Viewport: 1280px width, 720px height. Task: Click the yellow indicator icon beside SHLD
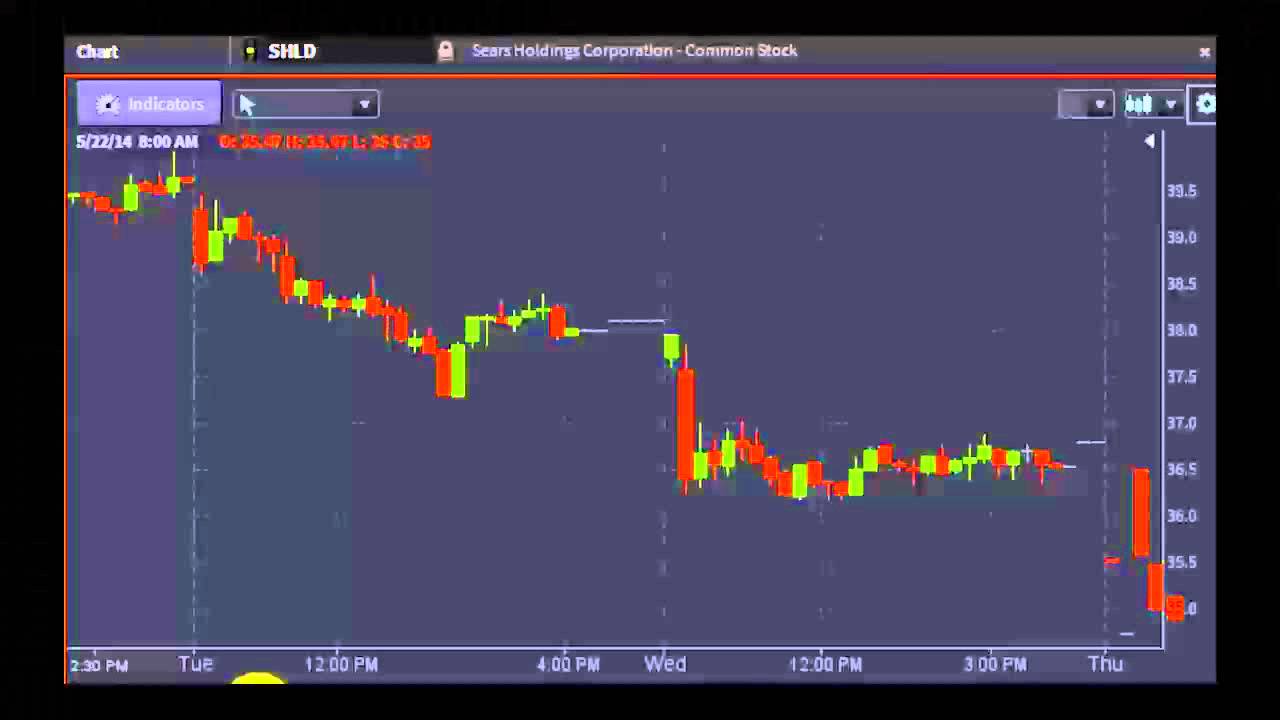[x=249, y=51]
